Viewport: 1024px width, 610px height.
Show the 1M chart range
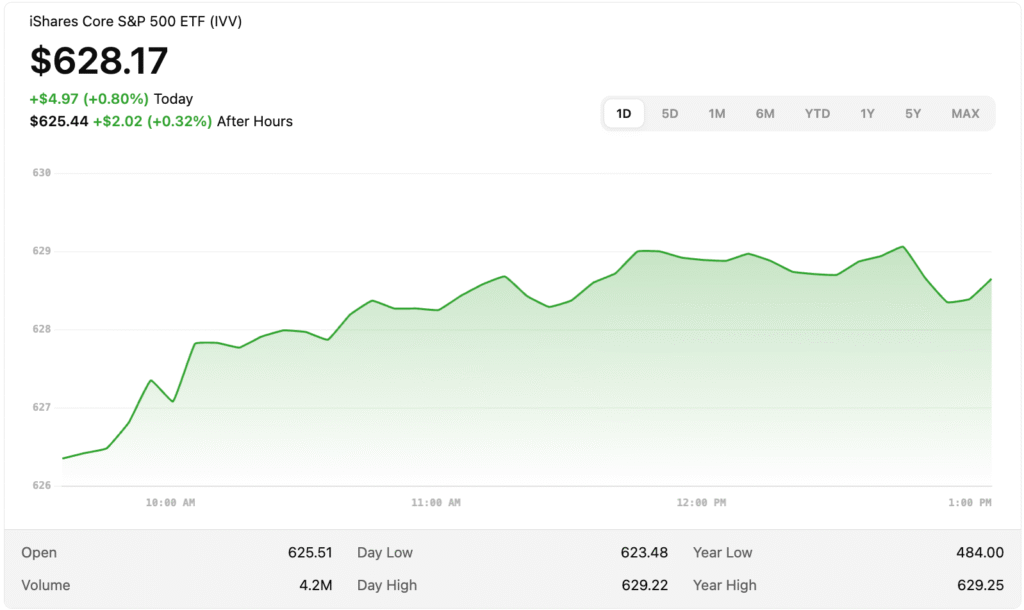pos(716,114)
